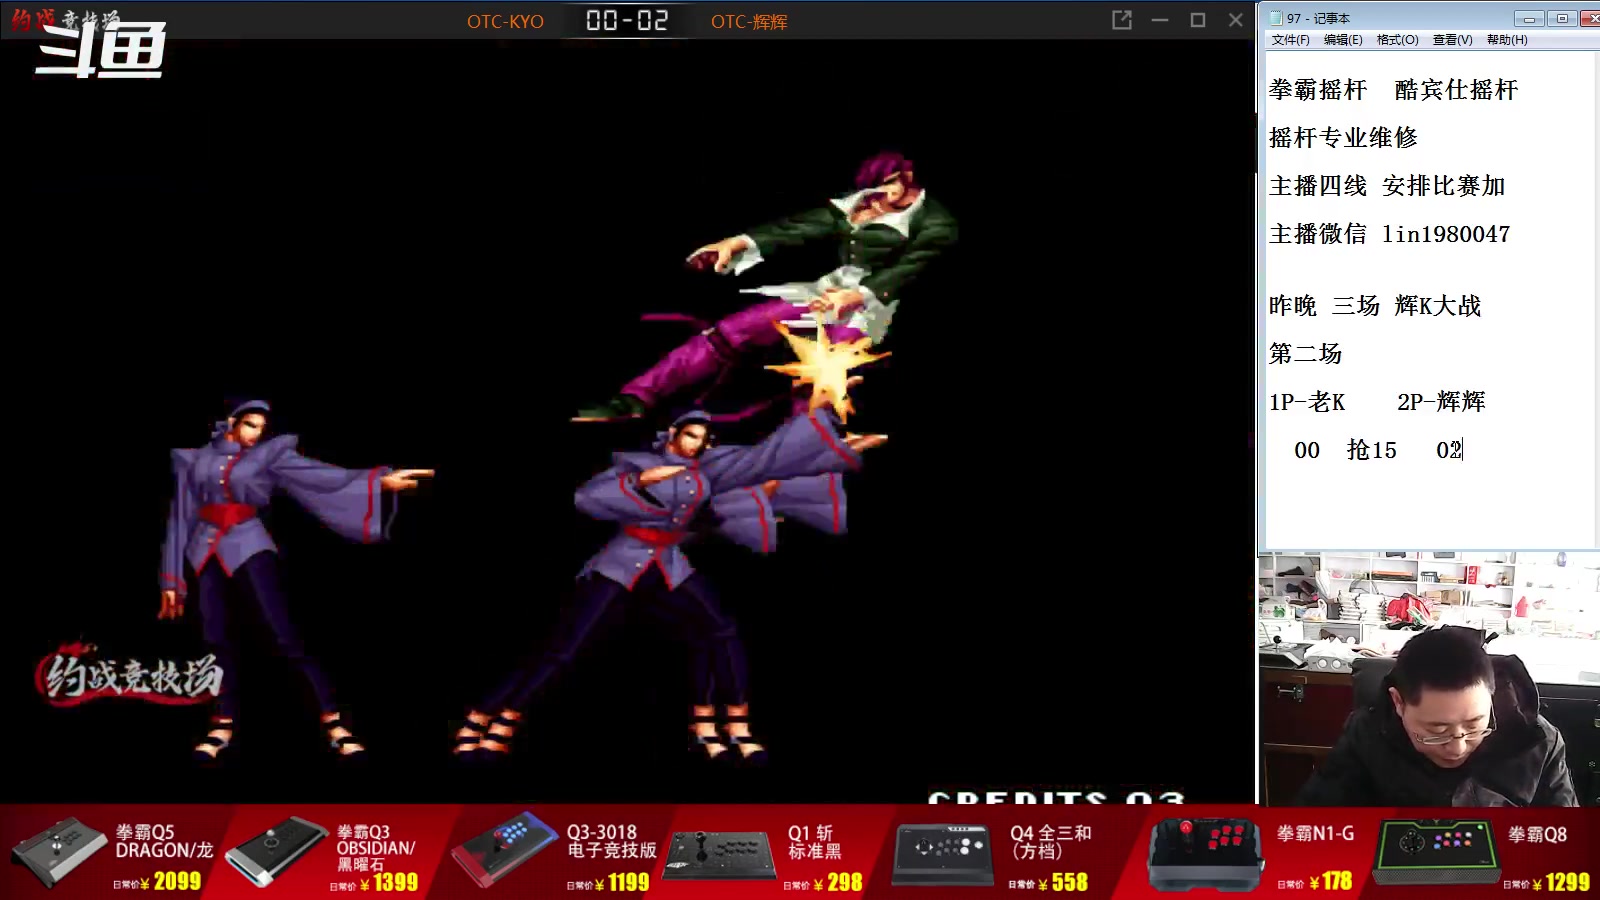Maximize the 97 - 记事本 Notepad window

click(1561, 18)
